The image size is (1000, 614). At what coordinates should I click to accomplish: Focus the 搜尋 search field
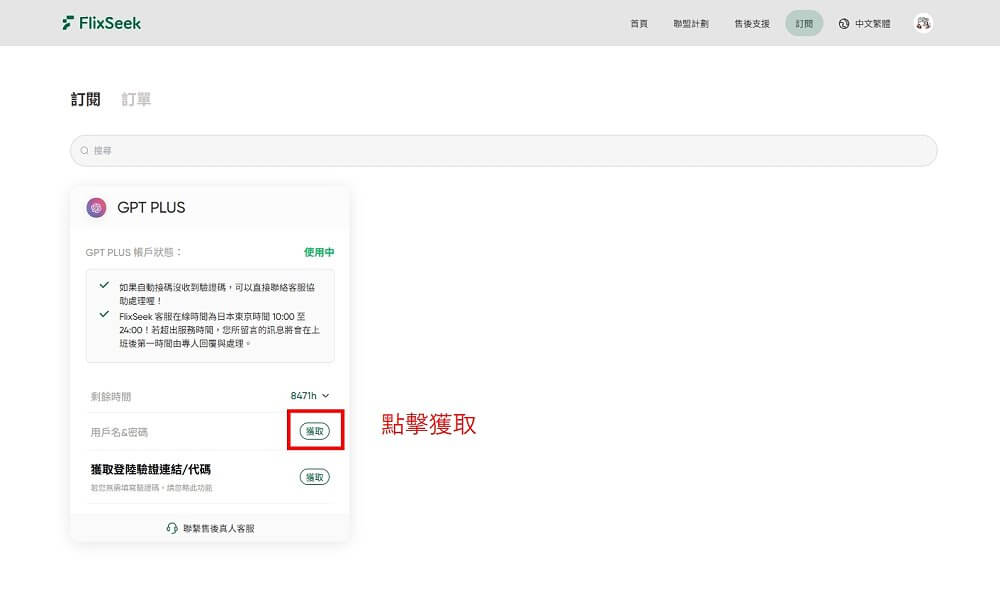tap(504, 150)
